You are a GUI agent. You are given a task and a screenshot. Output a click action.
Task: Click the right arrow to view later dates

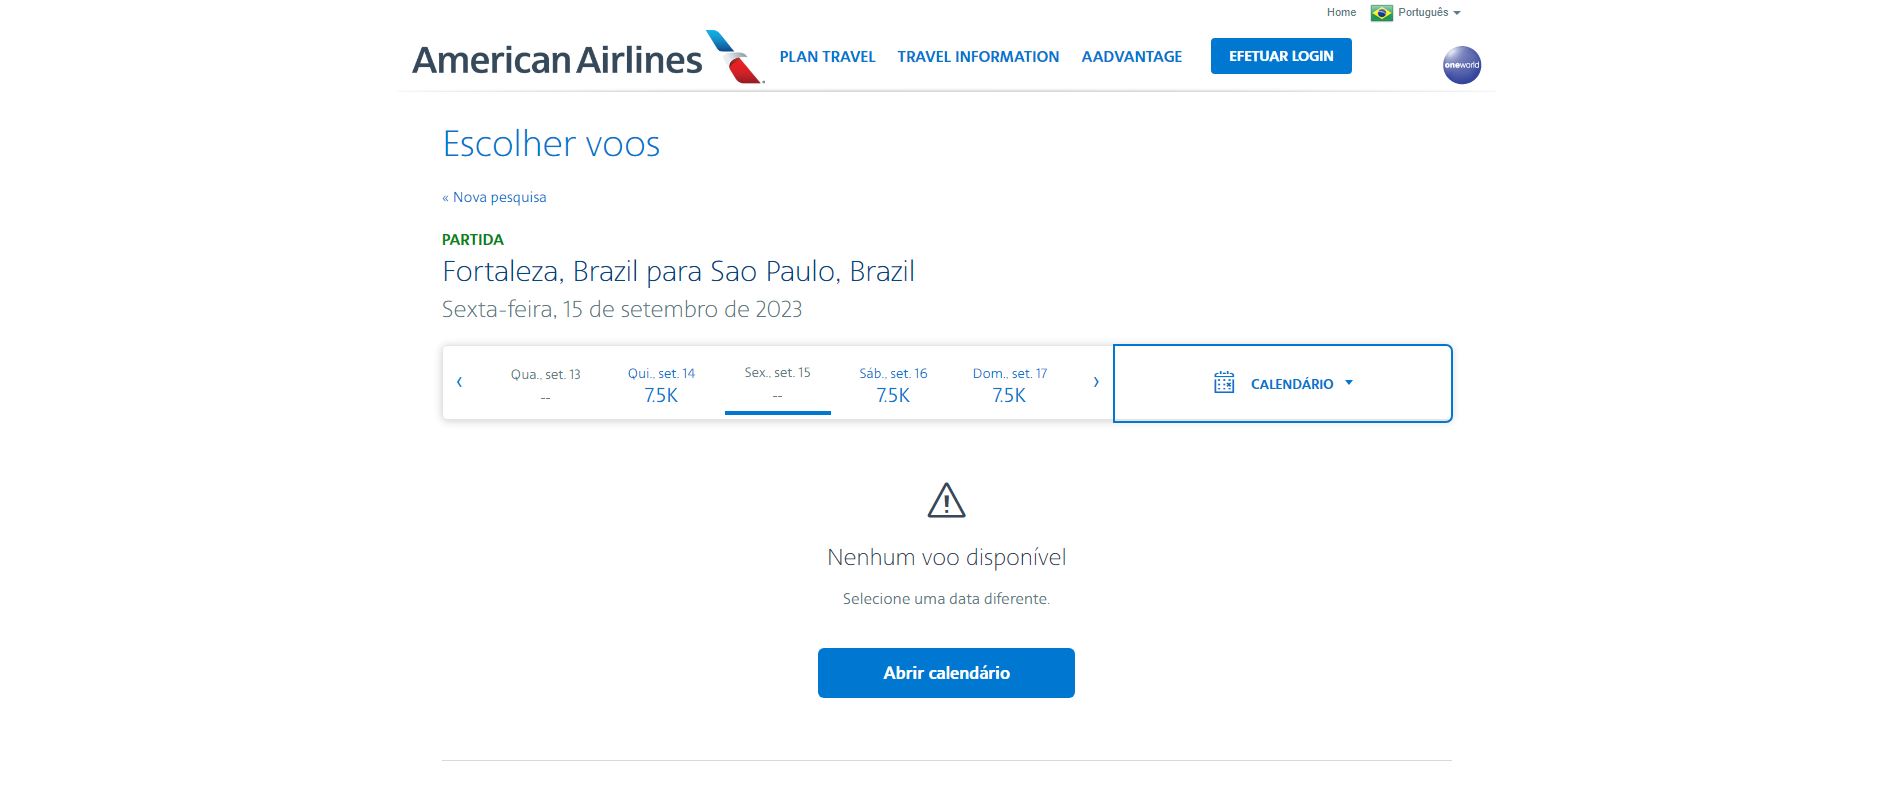tap(1095, 382)
